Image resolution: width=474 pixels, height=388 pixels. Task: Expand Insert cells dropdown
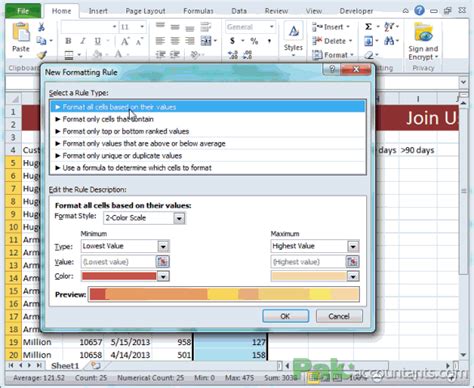point(348,27)
